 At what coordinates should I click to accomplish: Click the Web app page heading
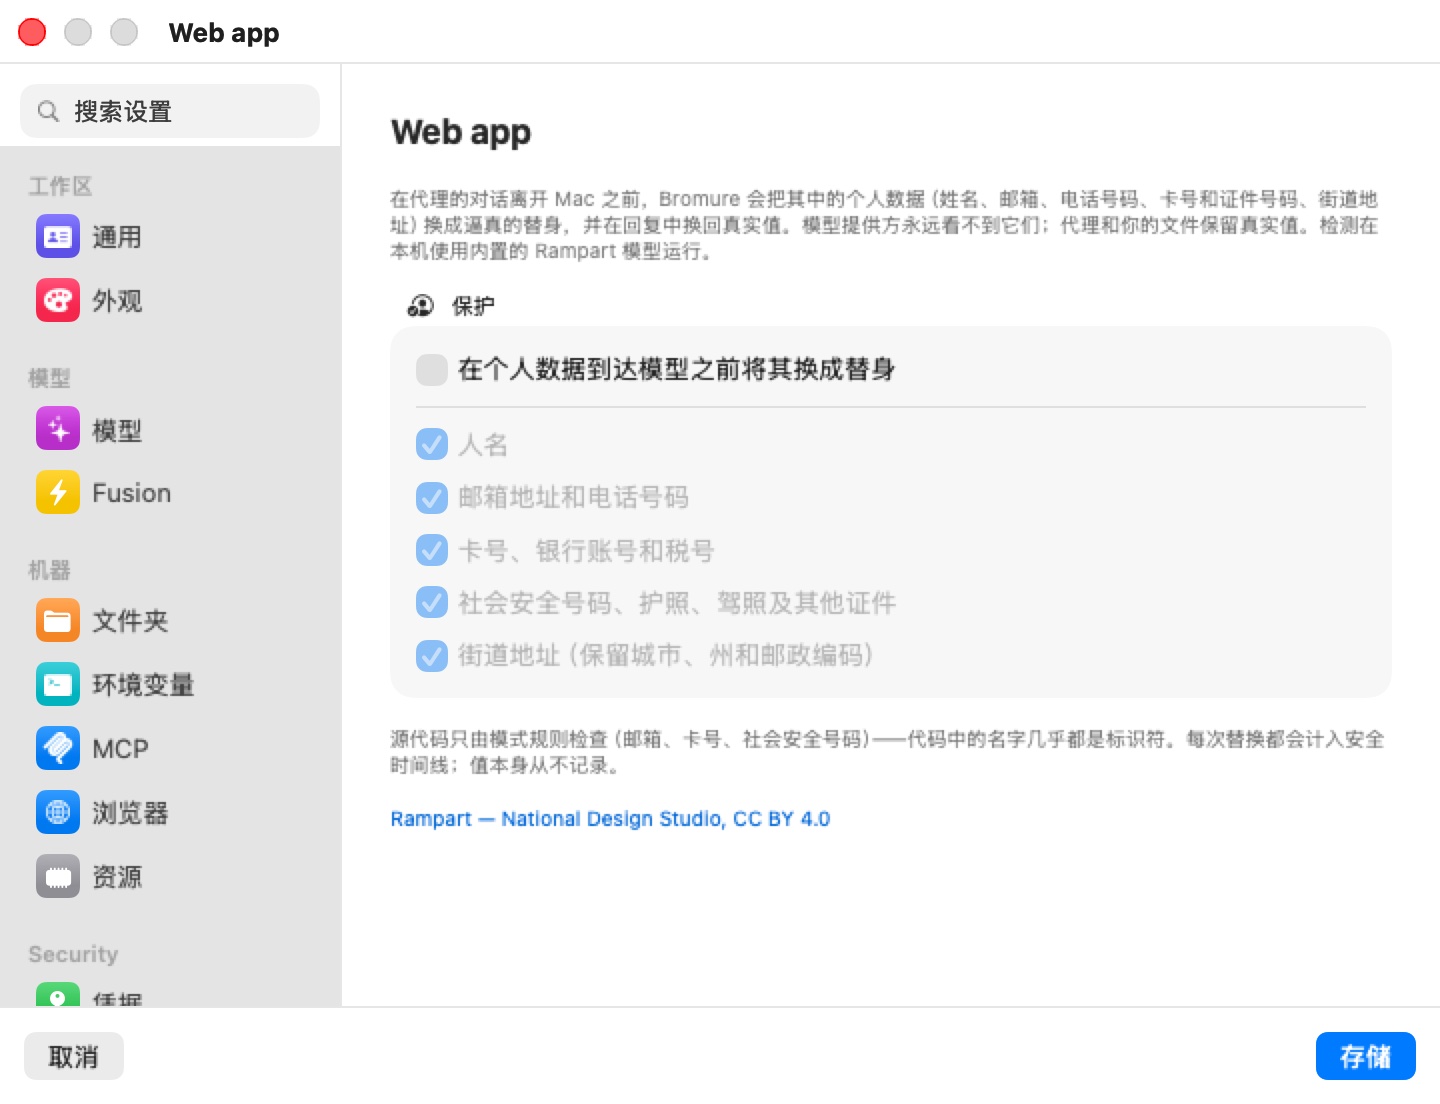pyautogui.click(x=461, y=132)
